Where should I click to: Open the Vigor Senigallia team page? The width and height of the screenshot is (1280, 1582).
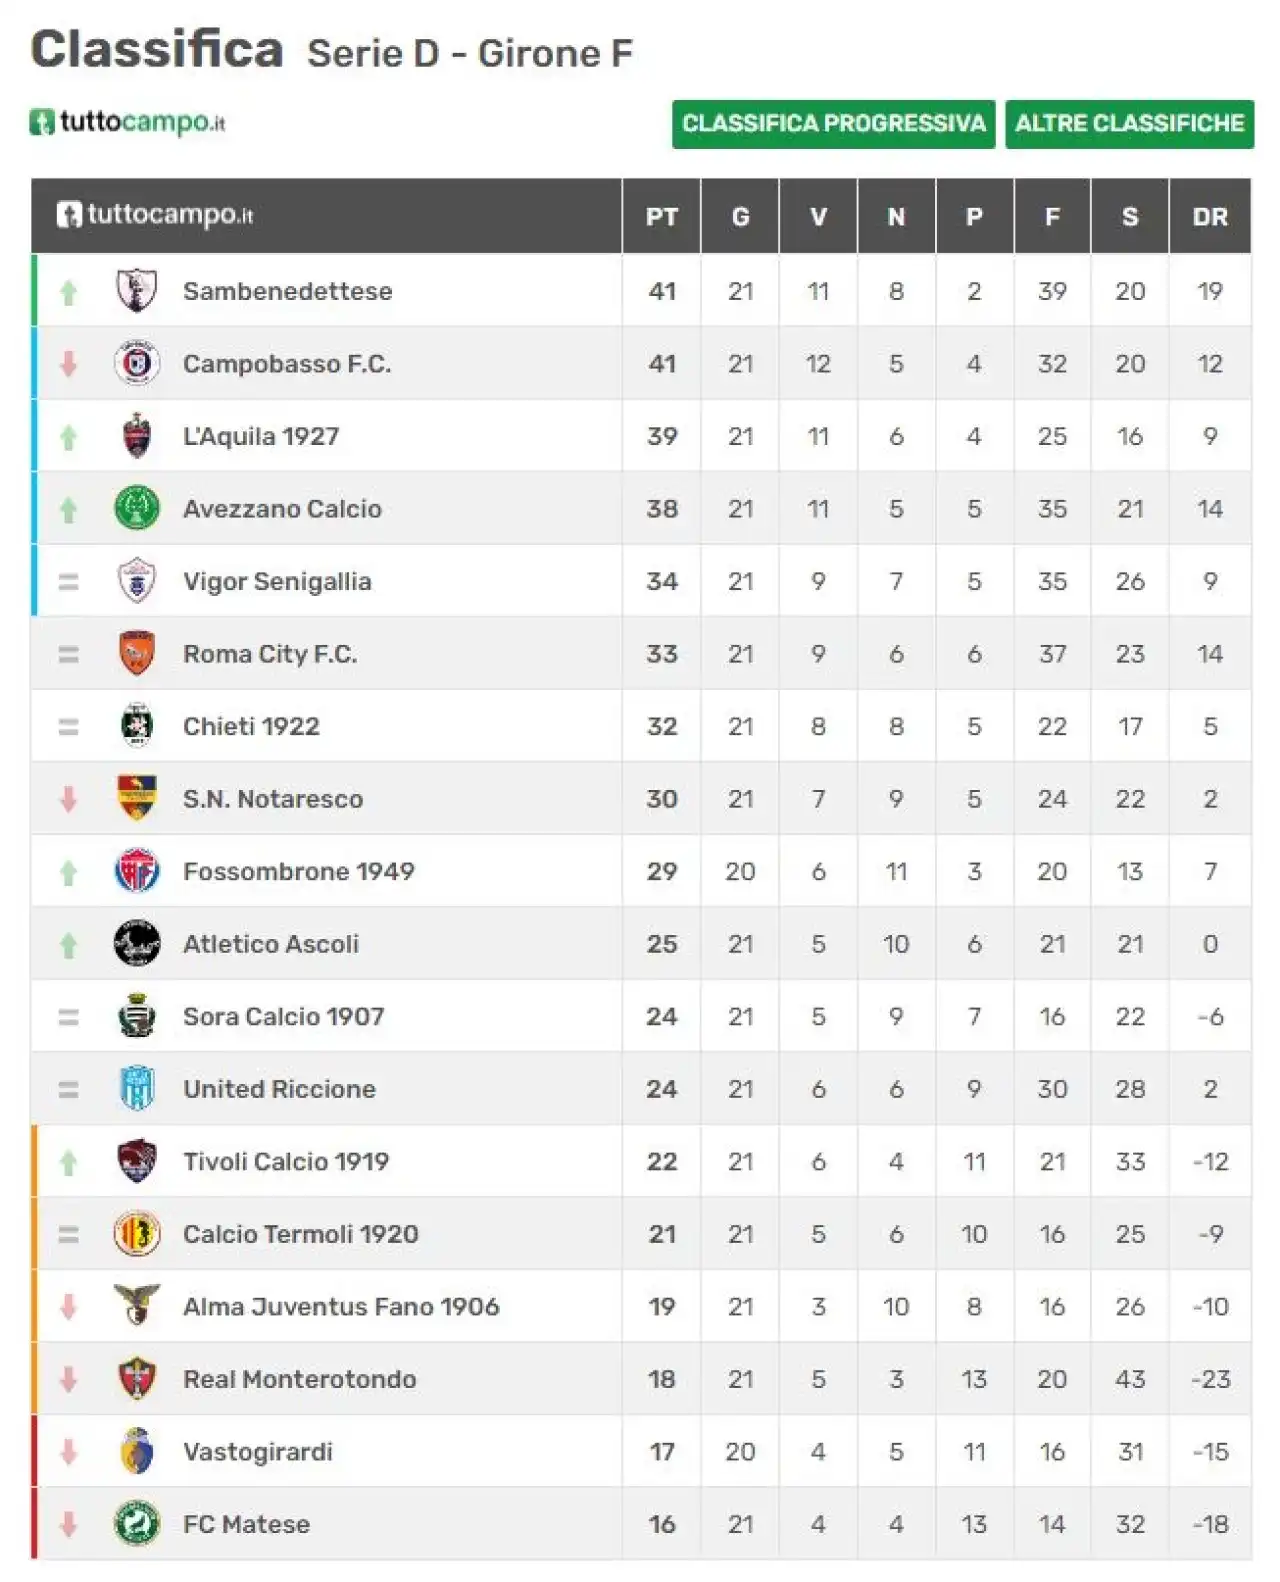tap(277, 581)
